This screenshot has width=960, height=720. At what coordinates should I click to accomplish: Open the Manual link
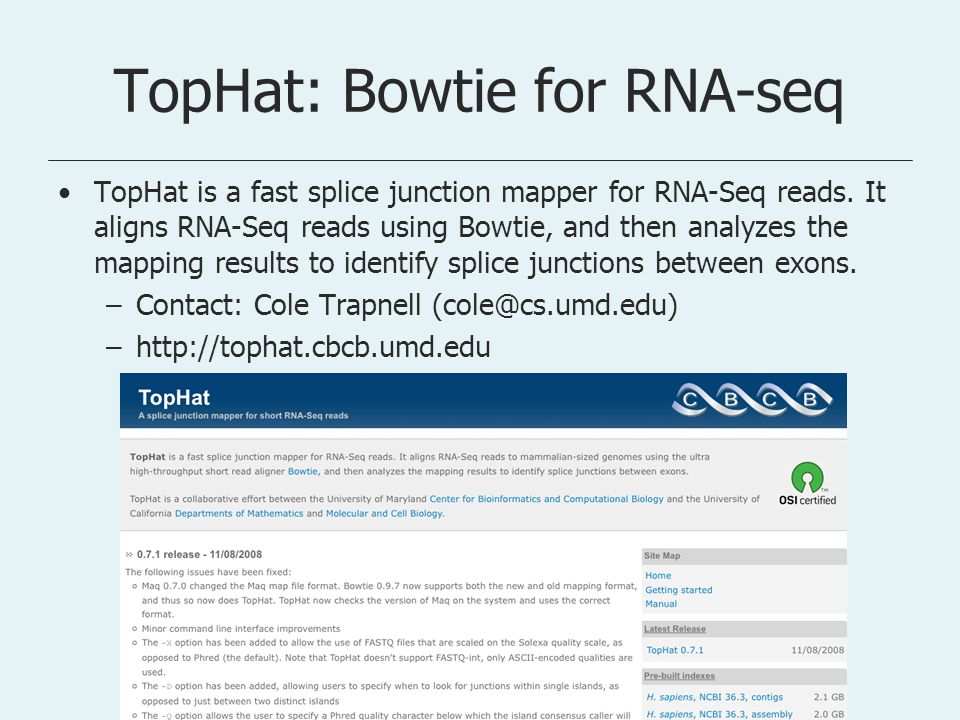pyautogui.click(x=661, y=604)
